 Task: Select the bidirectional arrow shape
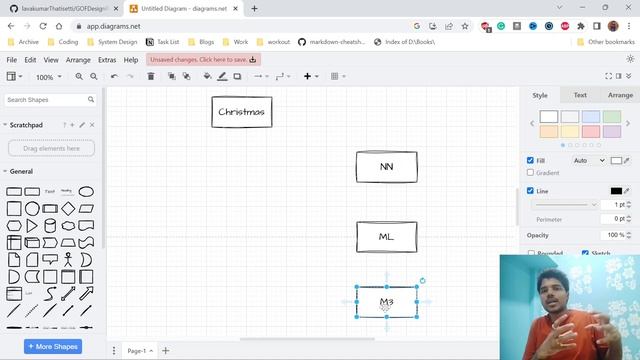(68, 293)
